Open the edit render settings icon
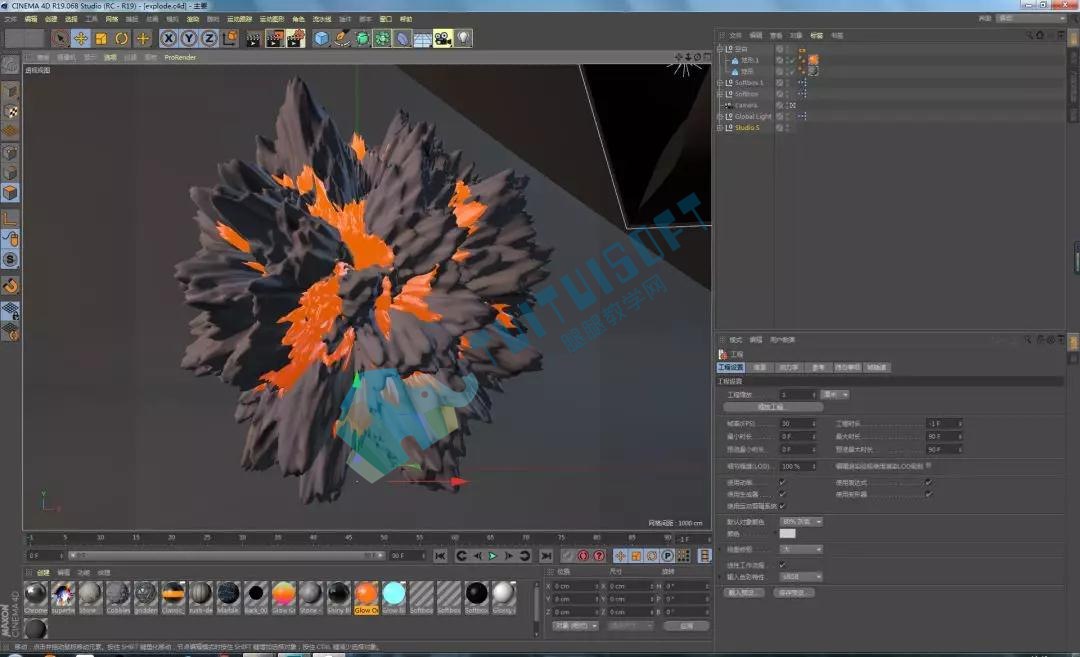 pyautogui.click(x=295, y=39)
